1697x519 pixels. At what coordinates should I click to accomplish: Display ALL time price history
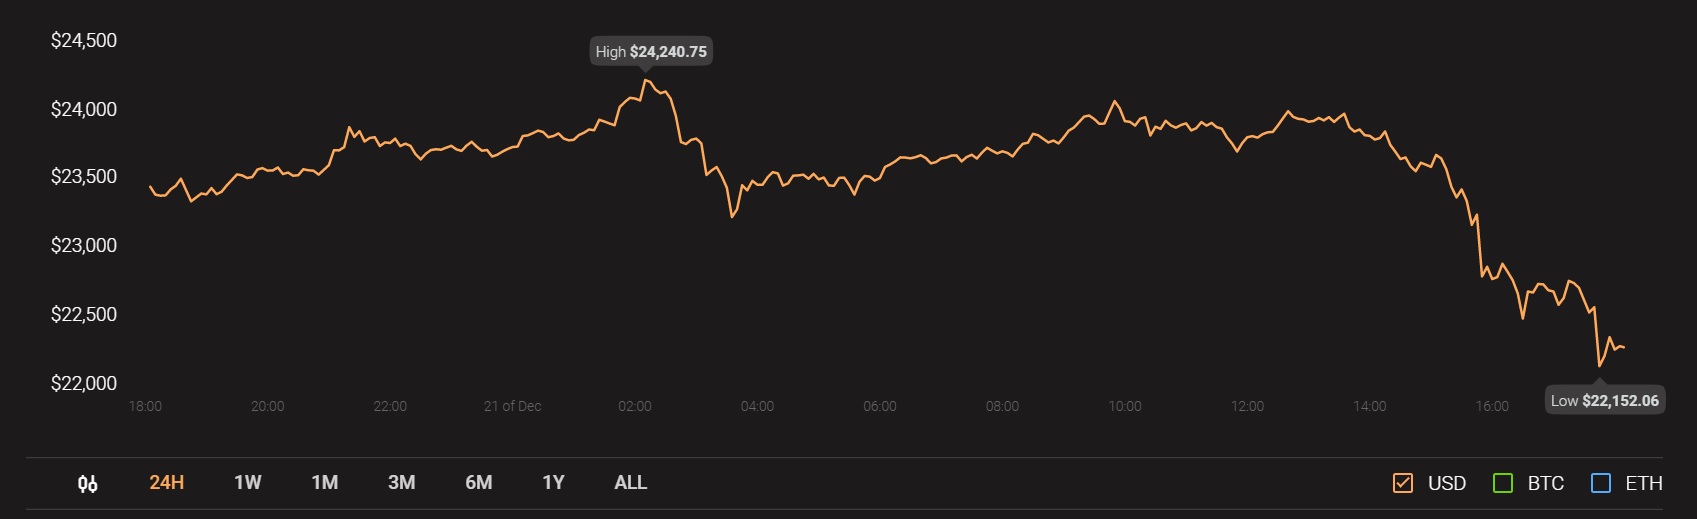tap(631, 483)
